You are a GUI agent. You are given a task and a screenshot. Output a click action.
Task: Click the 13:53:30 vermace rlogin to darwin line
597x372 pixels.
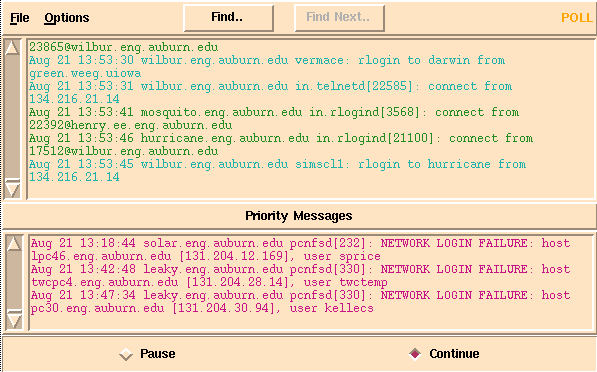[x=267, y=60]
